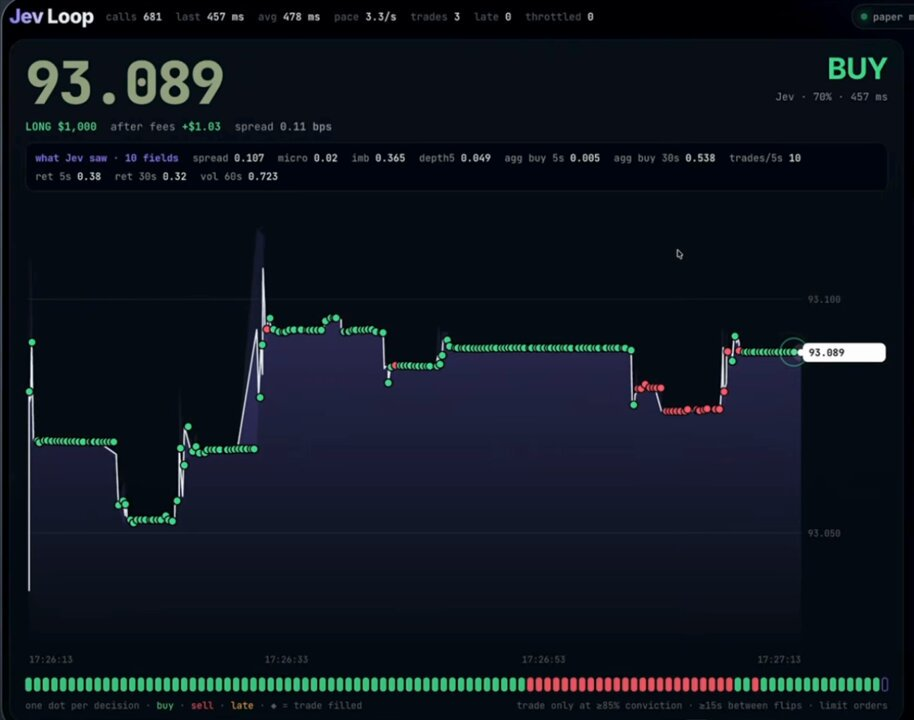
Task: Click the paper mode indicator pill
Action: point(884,17)
